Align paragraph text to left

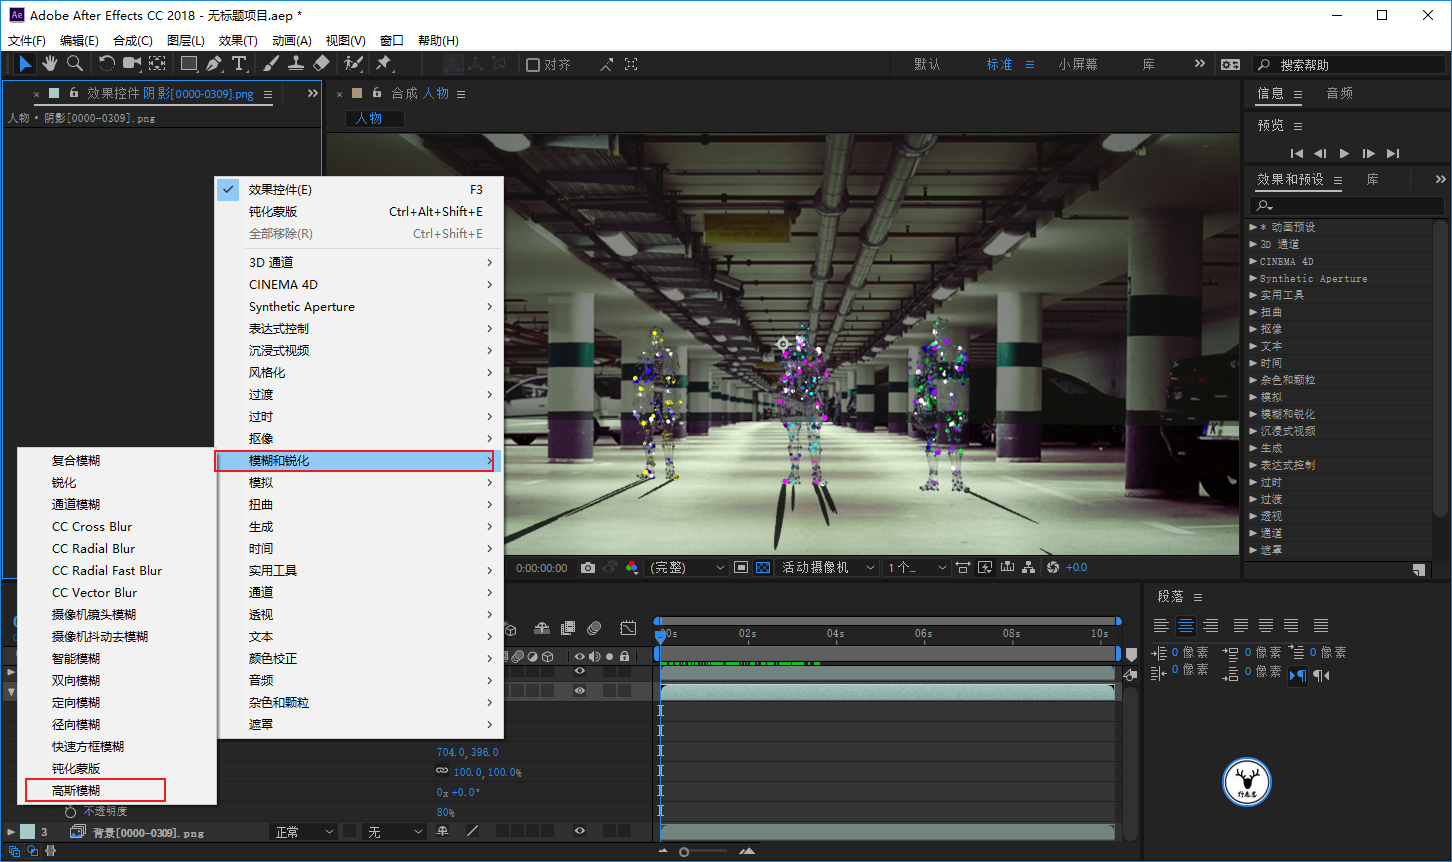click(x=1161, y=626)
